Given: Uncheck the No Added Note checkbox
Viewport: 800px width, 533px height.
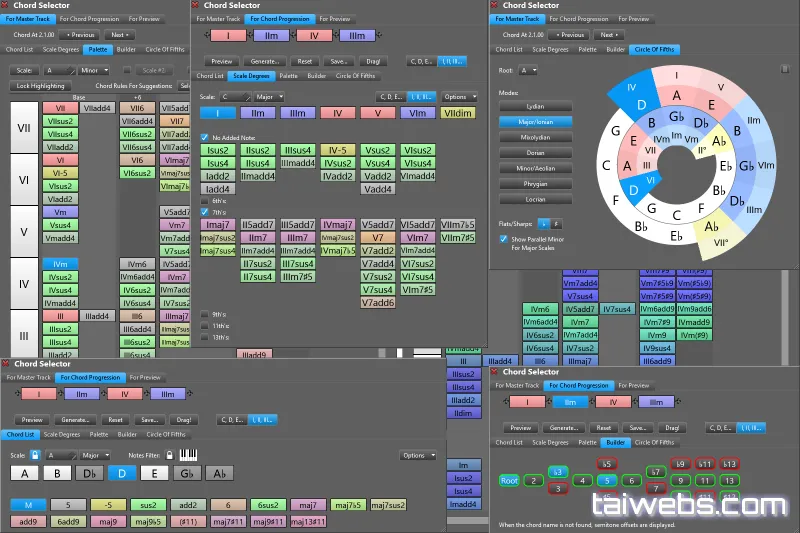Looking at the screenshot, I should (x=205, y=138).
